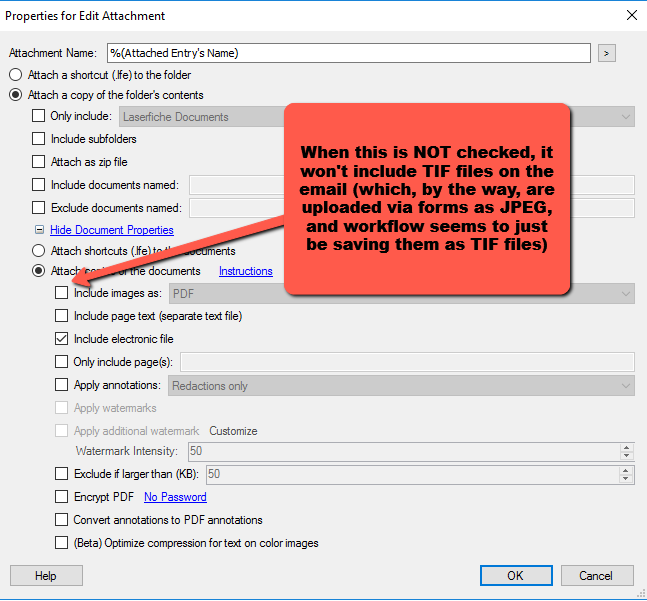Screen dimensions: 647x601
Task: Select Attach a shortcut (.lfe) to the folder
Action: coord(16,75)
